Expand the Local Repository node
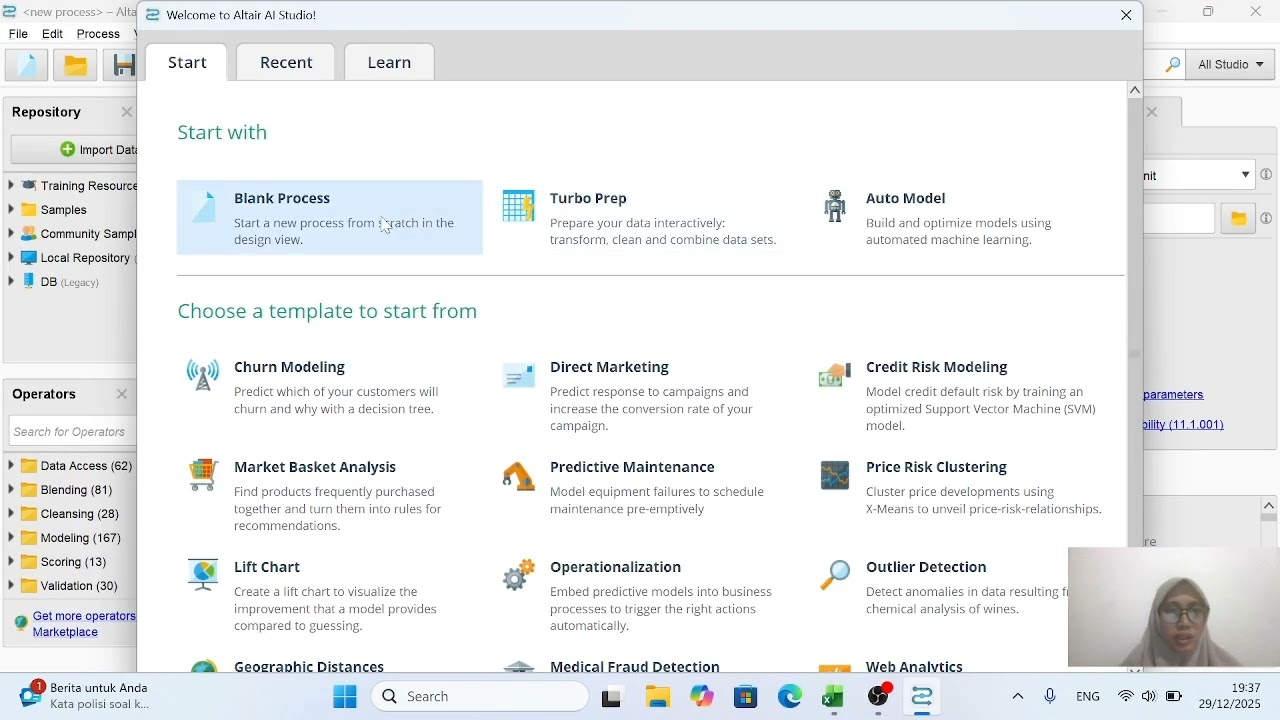 pos(11,257)
